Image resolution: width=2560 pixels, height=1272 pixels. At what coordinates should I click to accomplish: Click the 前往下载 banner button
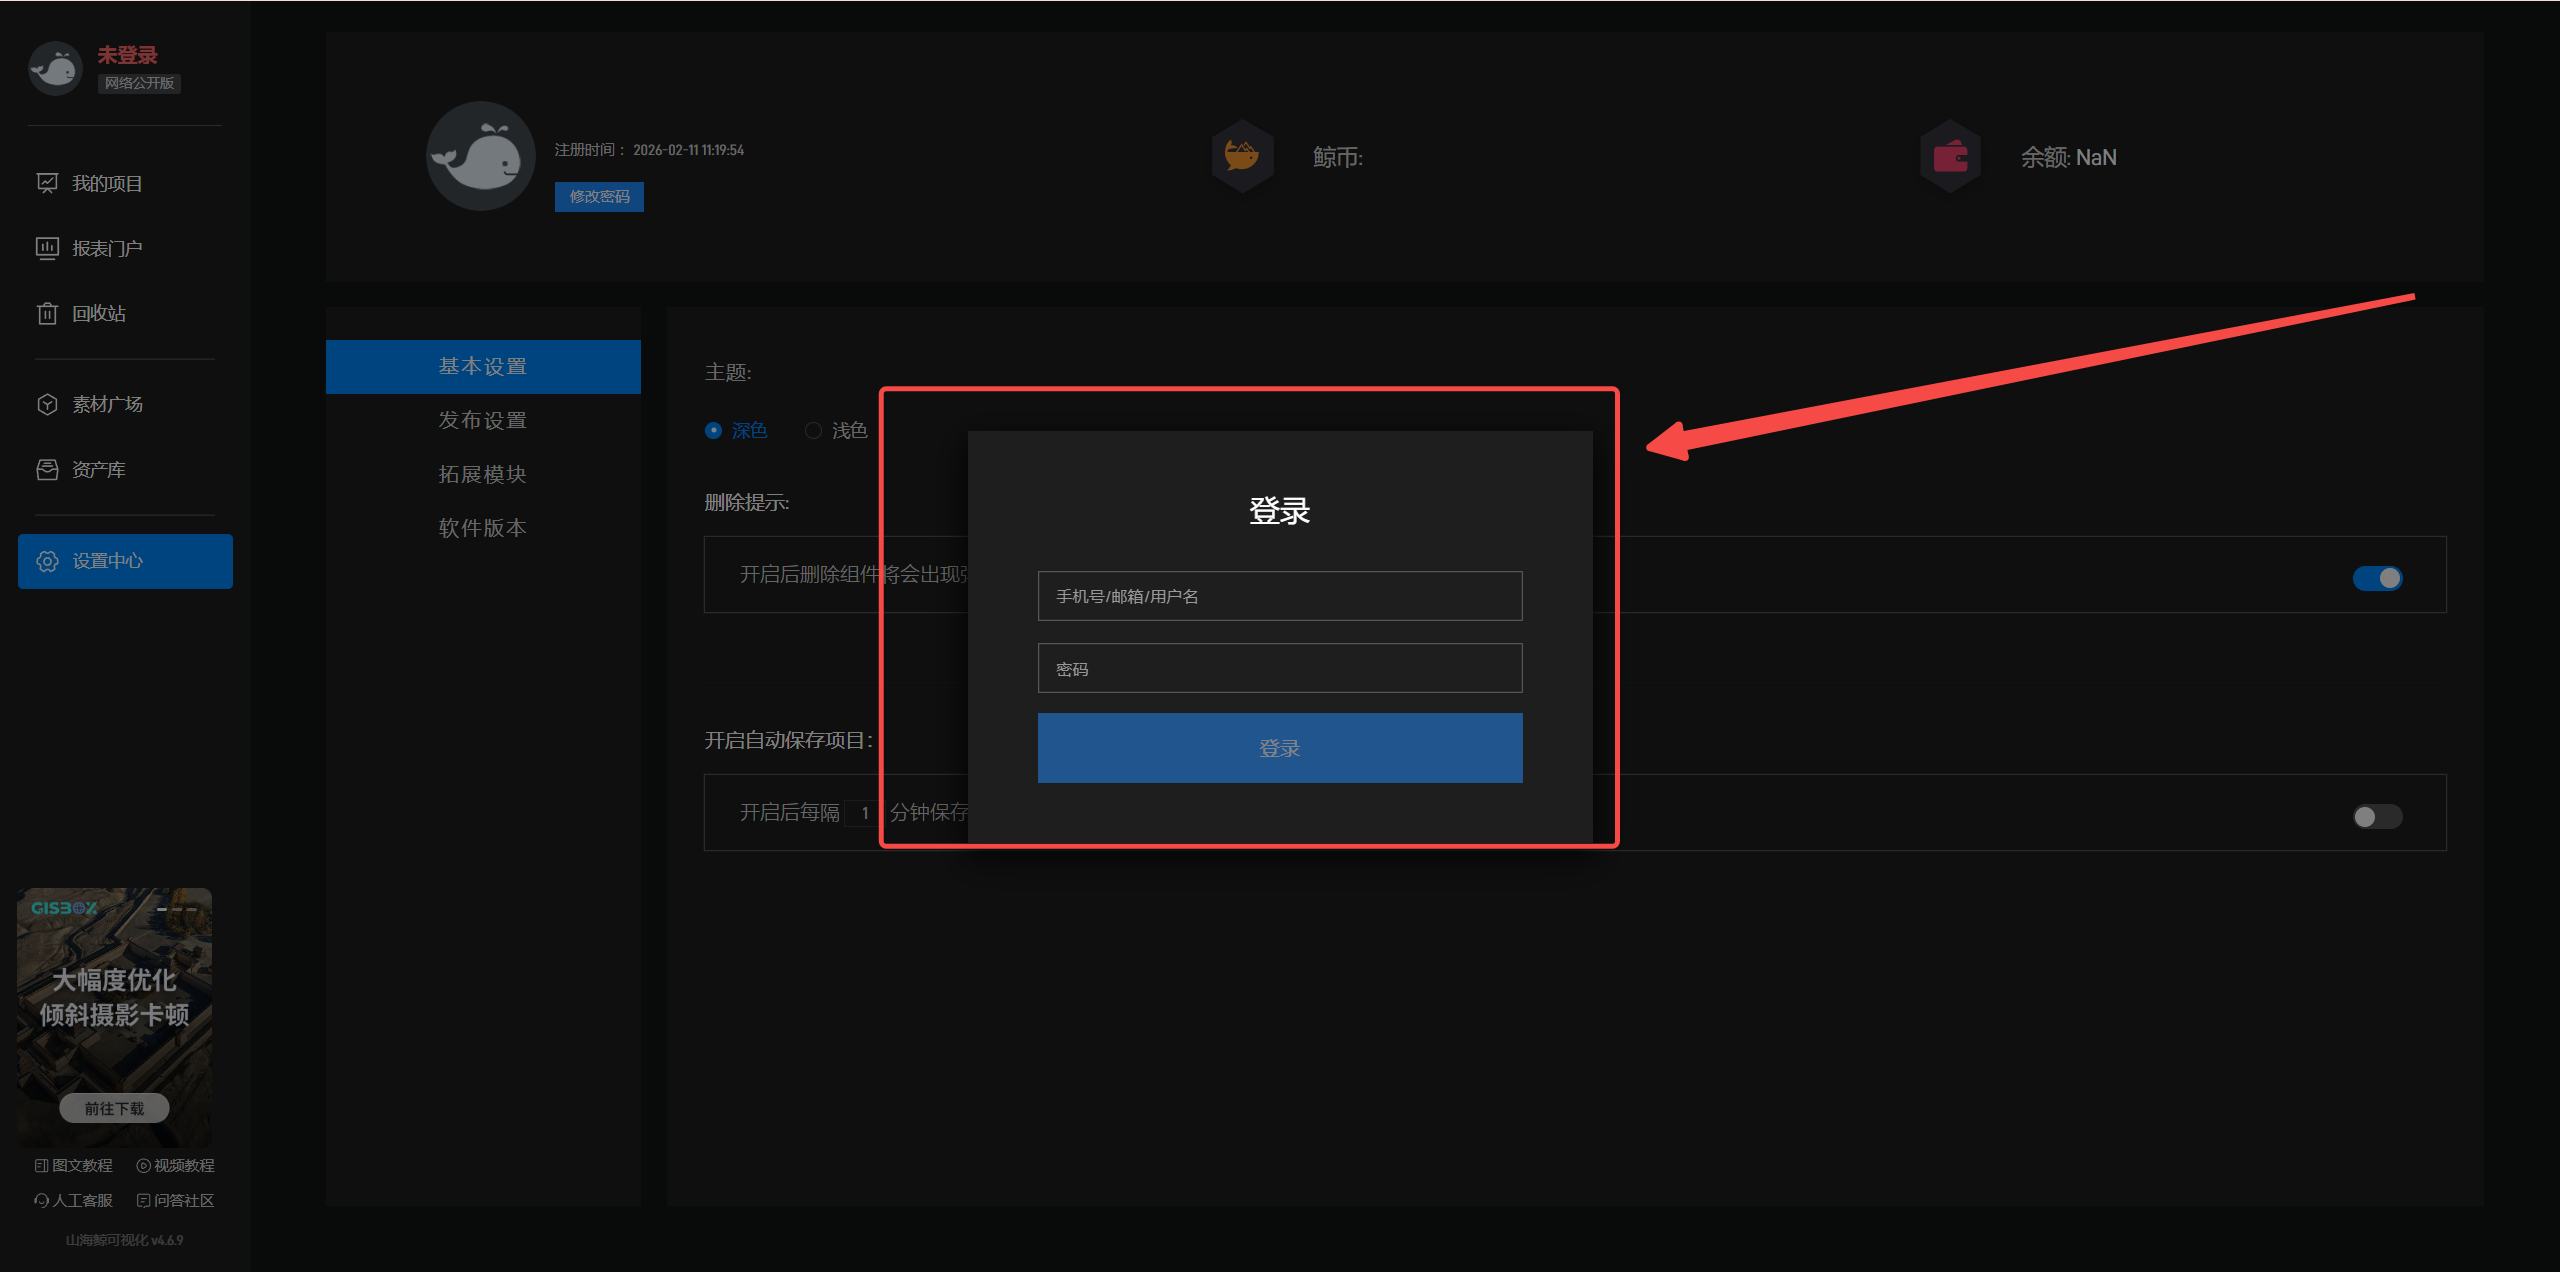point(114,1108)
